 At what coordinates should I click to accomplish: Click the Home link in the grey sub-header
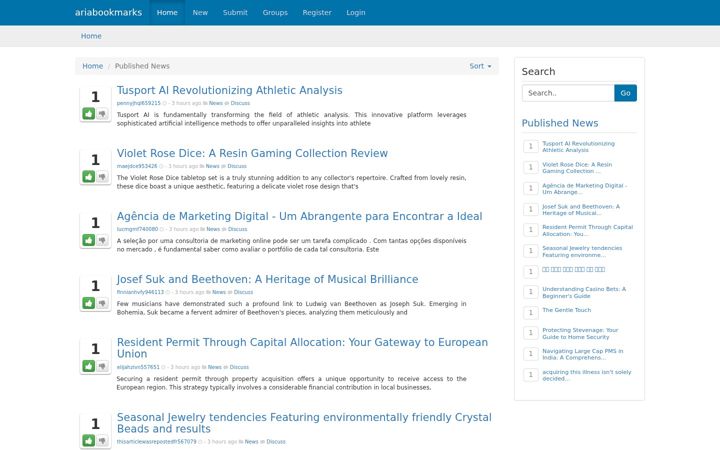pyautogui.click(x=91, y=36)
